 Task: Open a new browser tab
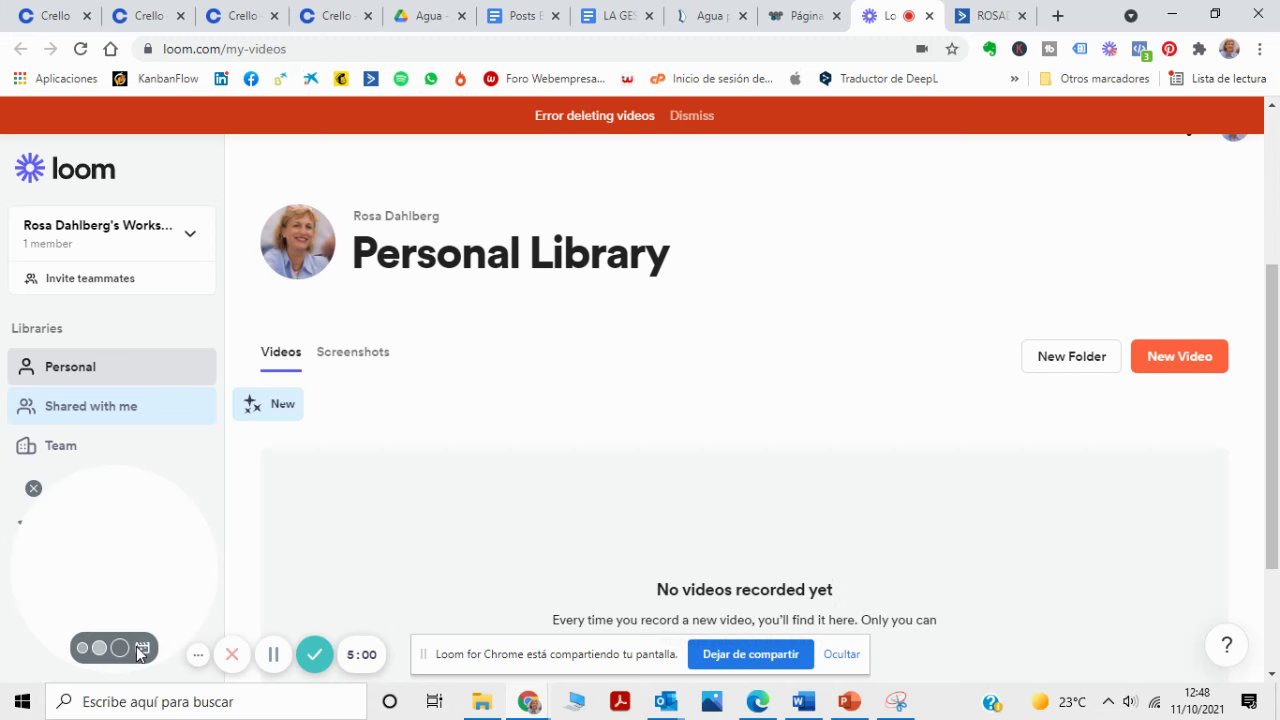click(x=1058, y=16)
